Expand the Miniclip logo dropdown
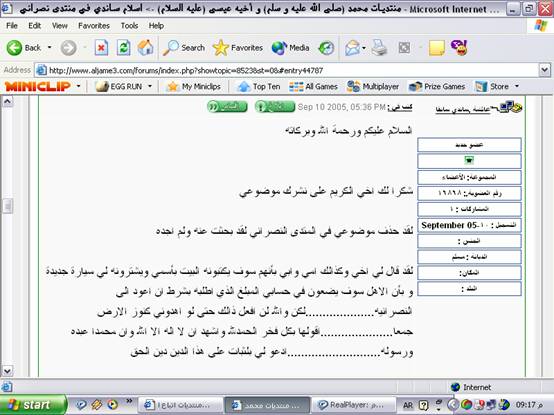 pos(78,86)
